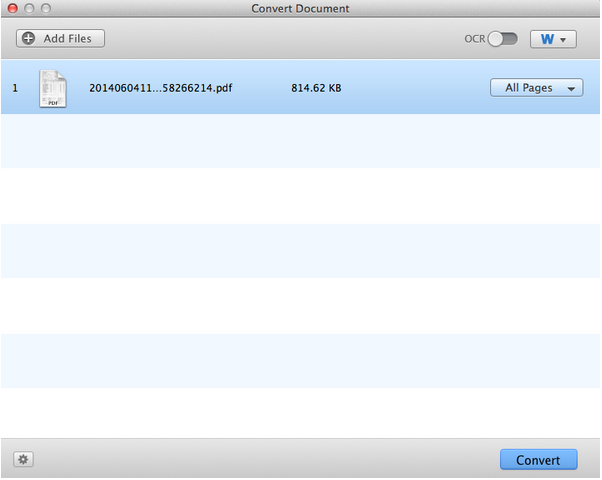Click the Convert Document title bar
Viewport: 602px width, 480px height.
pos(300,8)
